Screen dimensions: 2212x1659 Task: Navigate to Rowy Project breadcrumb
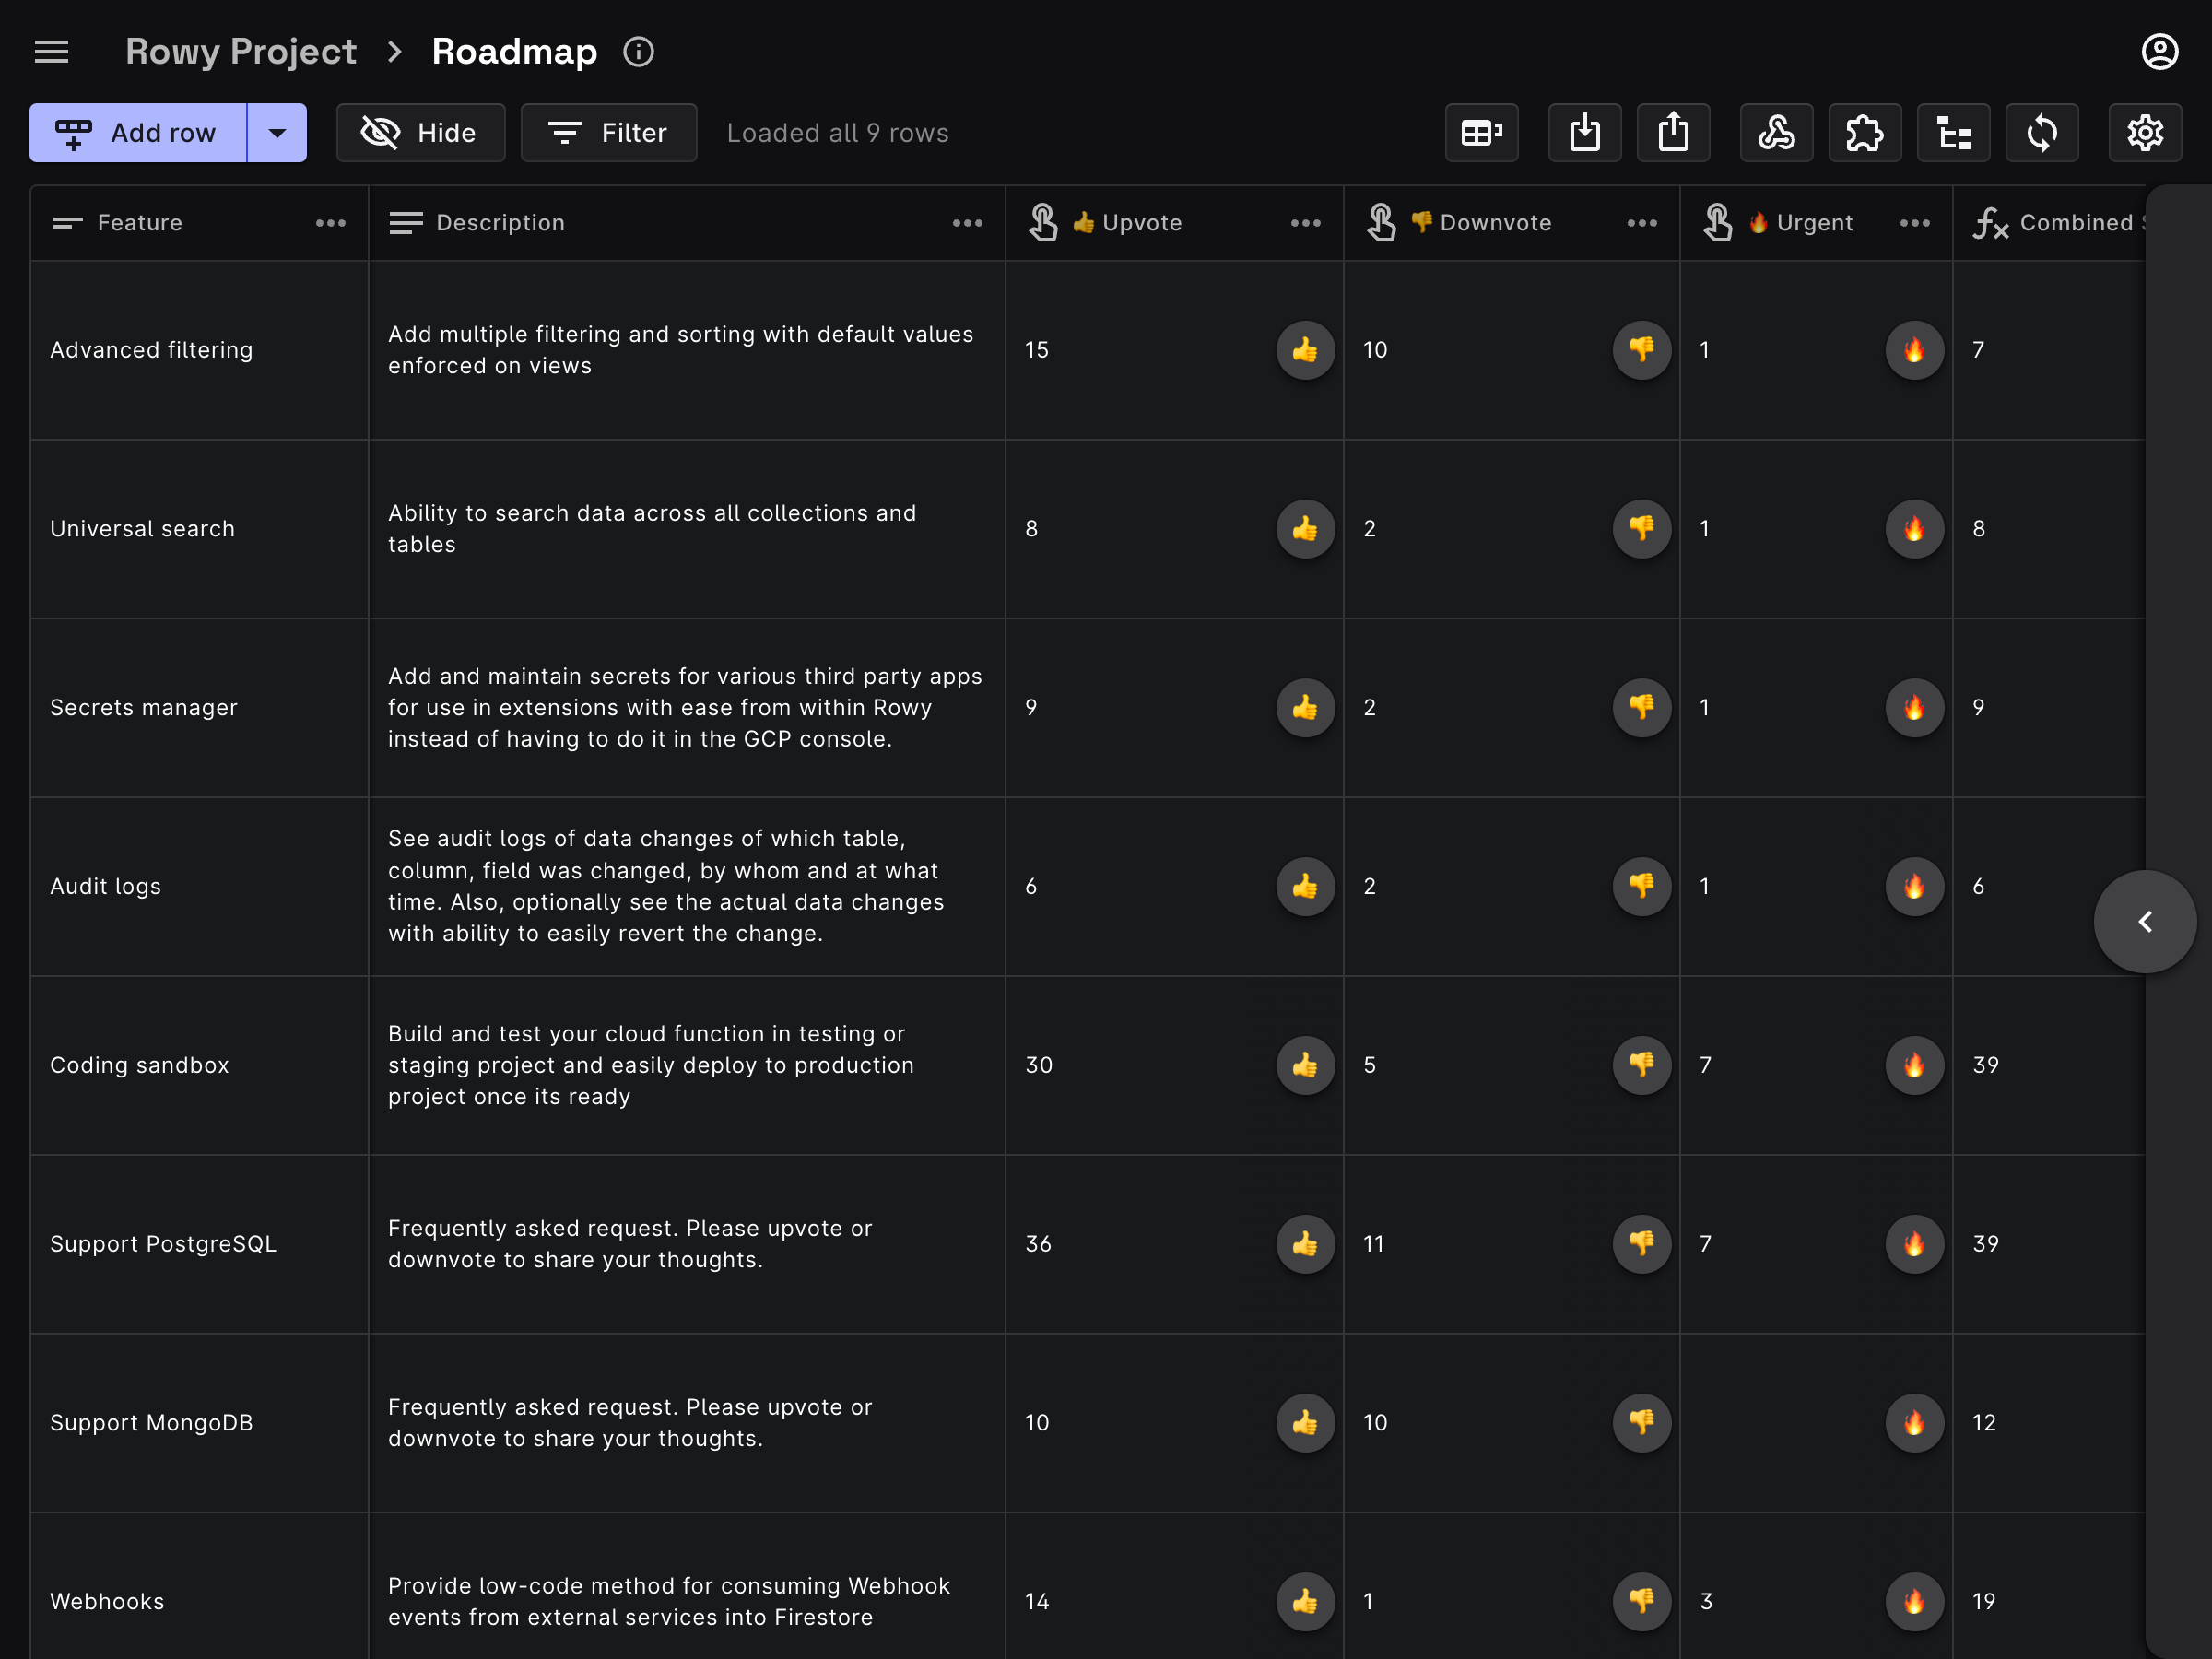[x=240, y=51]
